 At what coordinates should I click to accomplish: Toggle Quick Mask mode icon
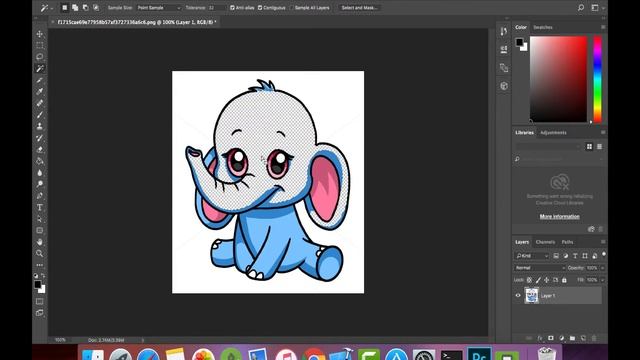[x=40, y=301]
